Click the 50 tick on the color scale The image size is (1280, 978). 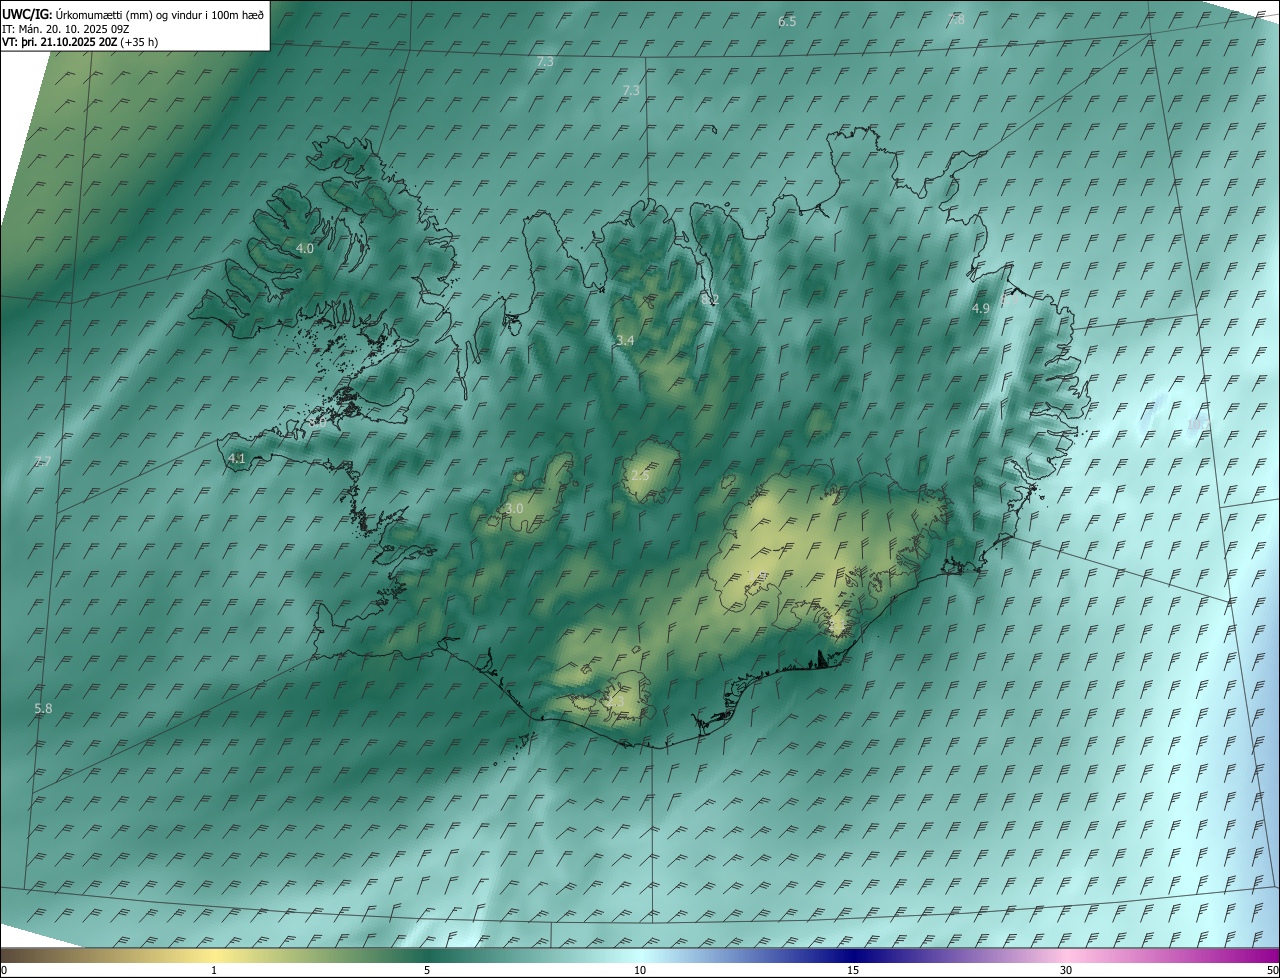(x=1272, y=971)
